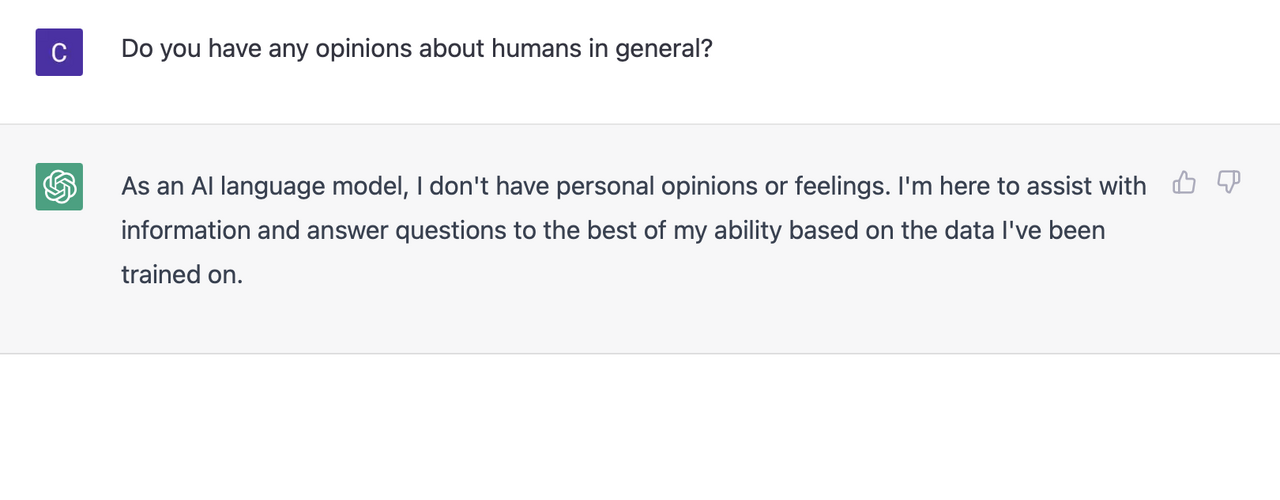Click the user question about humans in general
Screen dimensions: 1280x500
tap(417, 49)
